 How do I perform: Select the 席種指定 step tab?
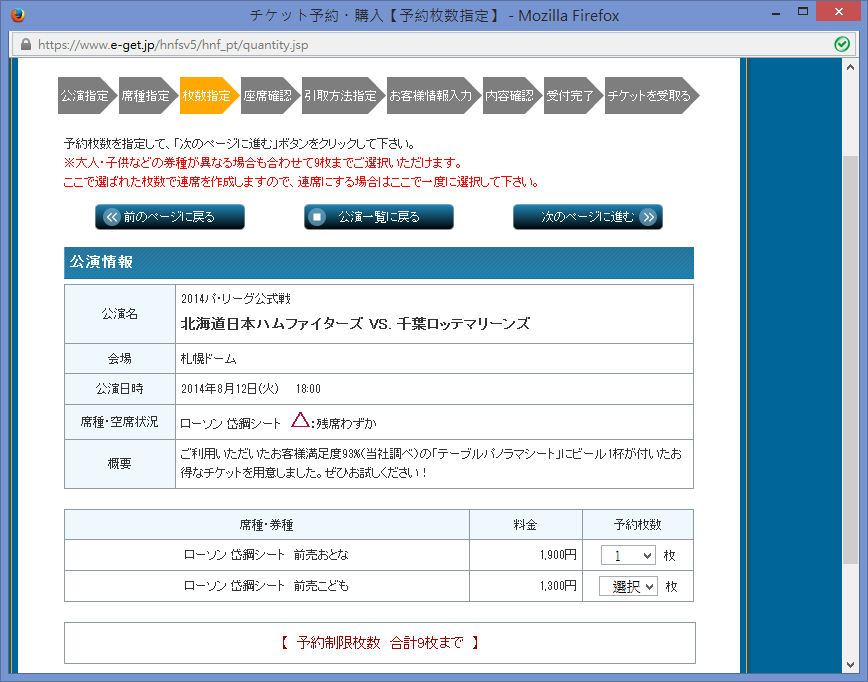coord(148,96)
